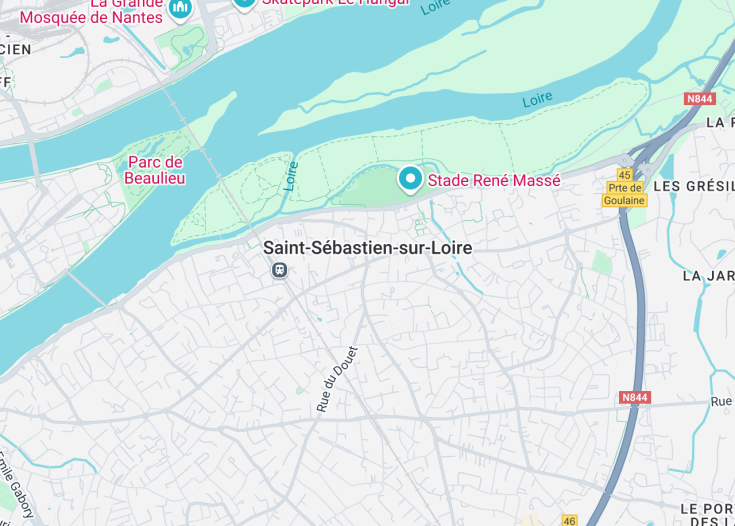This screenshot has width=735, height=526.
Task: Click the Saint-Sébastien-sur-Loire train station icon
Action: (280, 270)
